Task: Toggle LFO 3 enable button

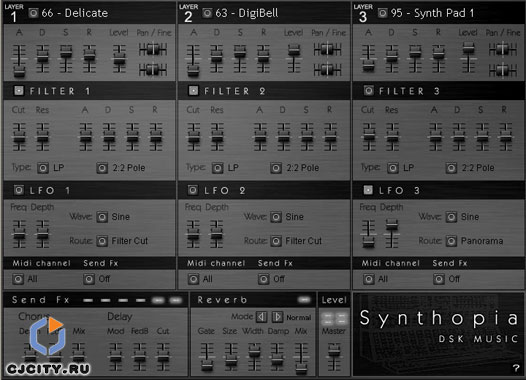Action: 368,190
